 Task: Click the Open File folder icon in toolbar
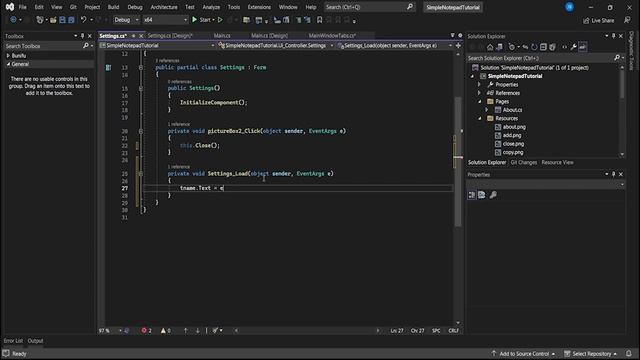pyautogui.click(x=53, y=20)
